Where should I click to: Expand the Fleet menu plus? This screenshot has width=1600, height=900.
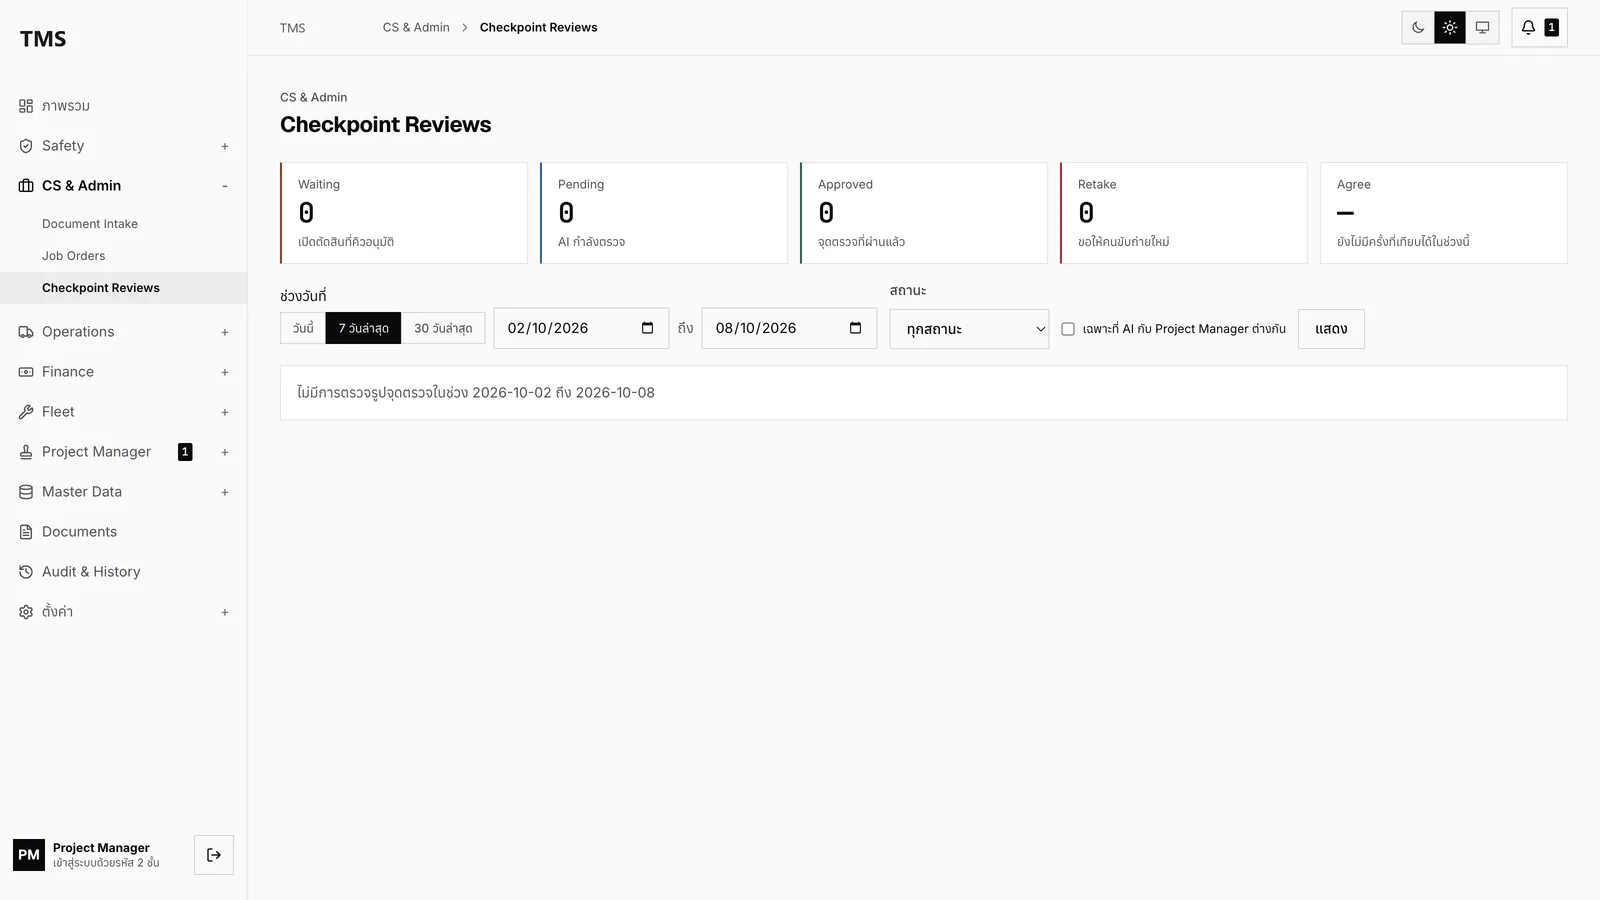pos(225,412)
